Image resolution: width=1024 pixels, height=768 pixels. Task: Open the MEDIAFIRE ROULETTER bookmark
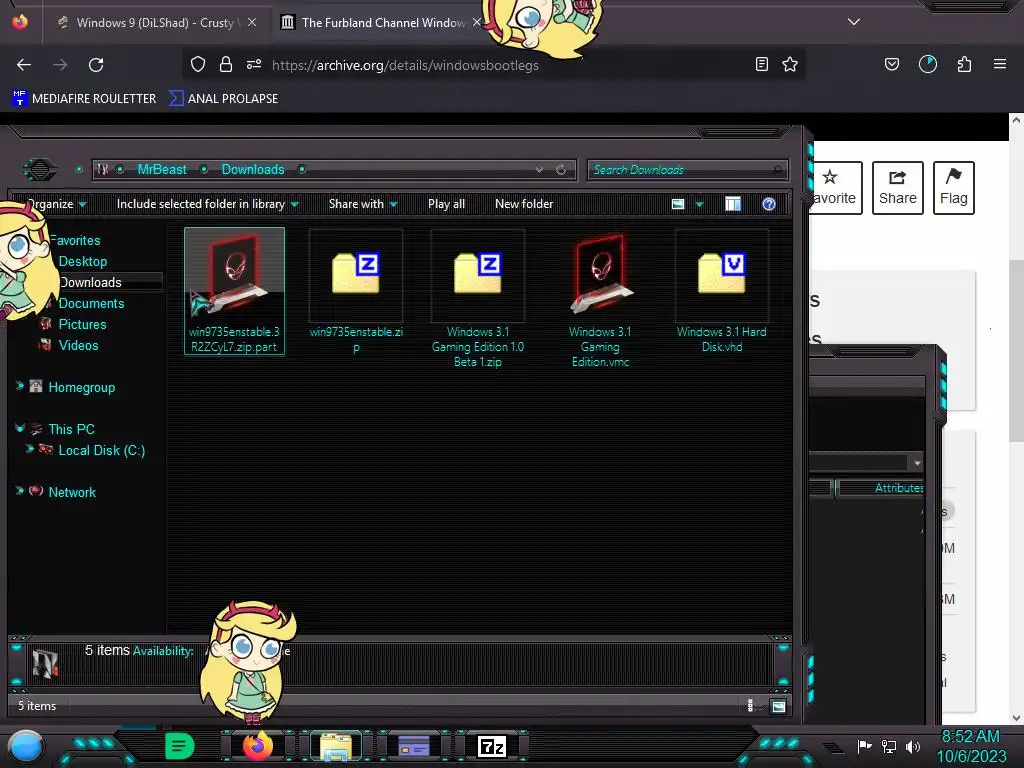[85, 98]
